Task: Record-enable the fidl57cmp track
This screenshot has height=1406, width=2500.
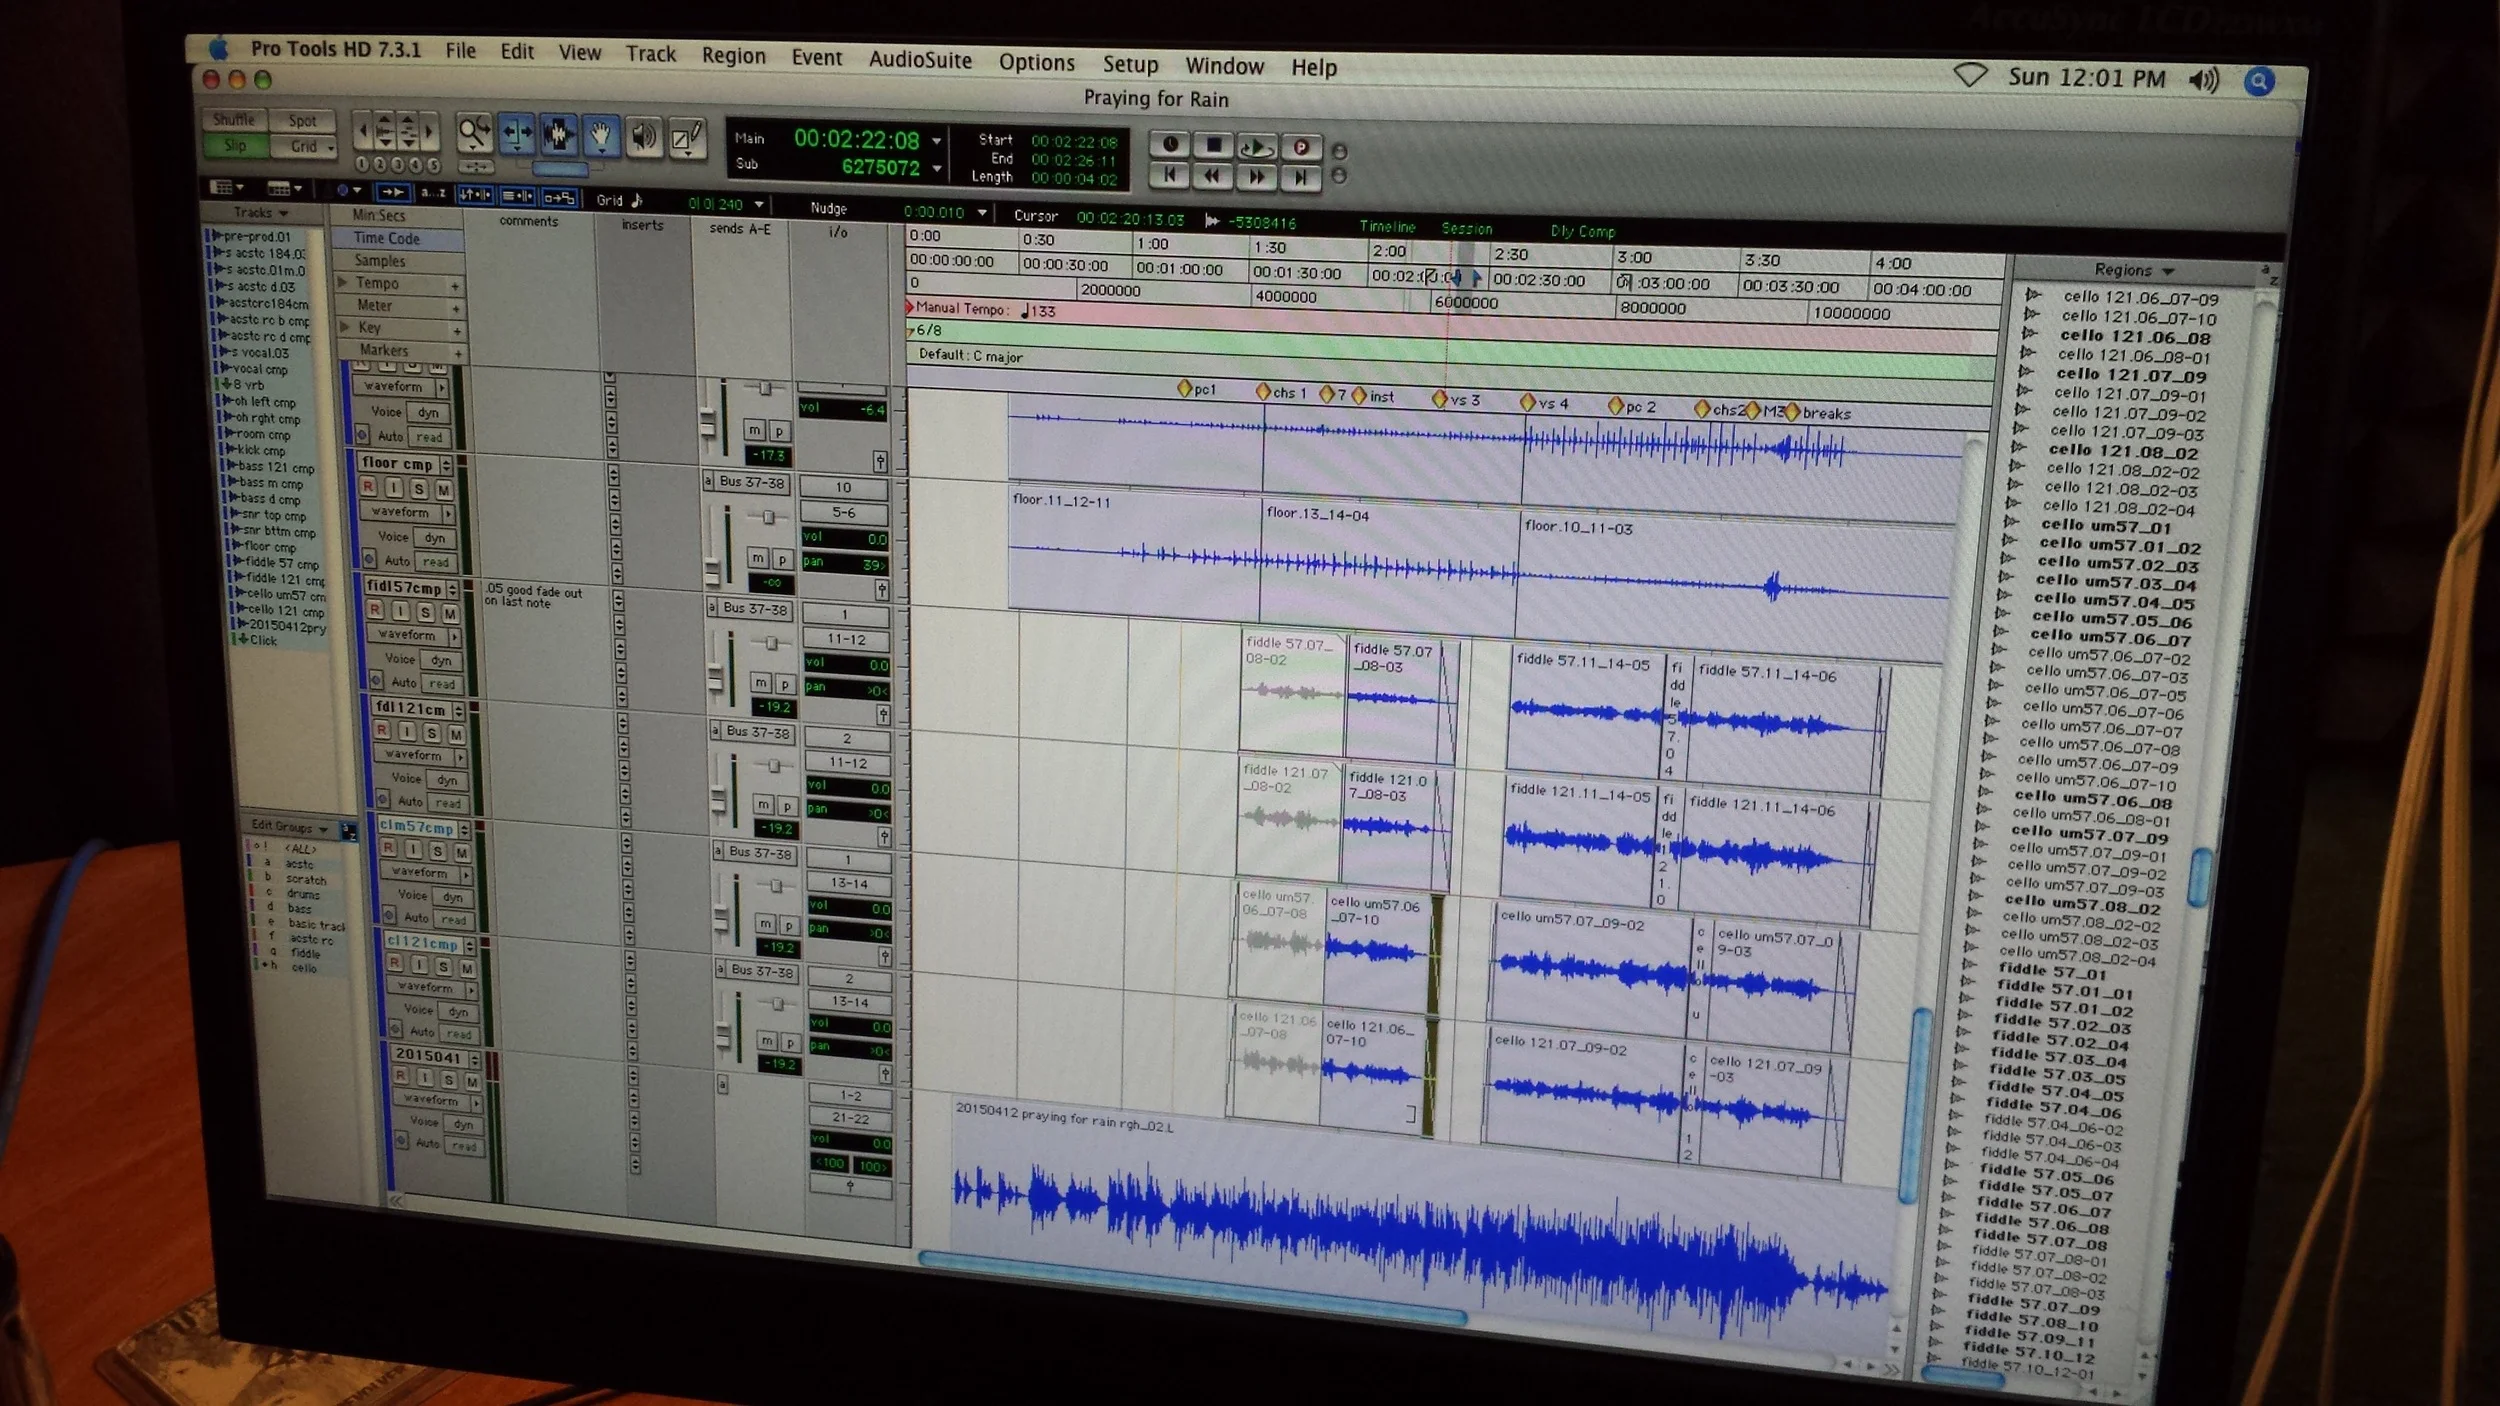Action: tap(375, 609)
